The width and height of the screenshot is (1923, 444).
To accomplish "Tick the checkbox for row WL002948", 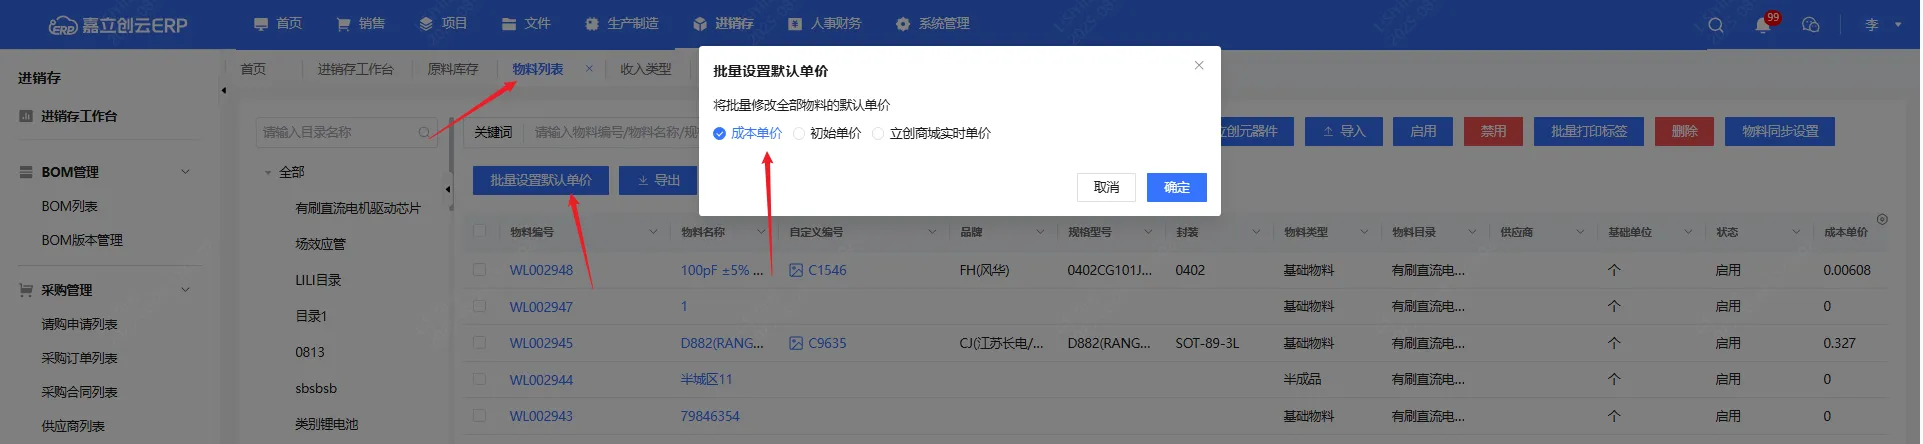I will point(480,270).
